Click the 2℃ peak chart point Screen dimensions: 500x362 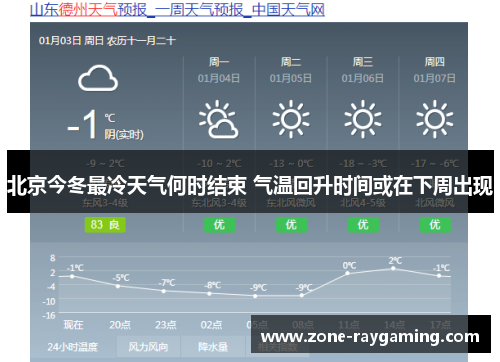(x=393, y=268)
